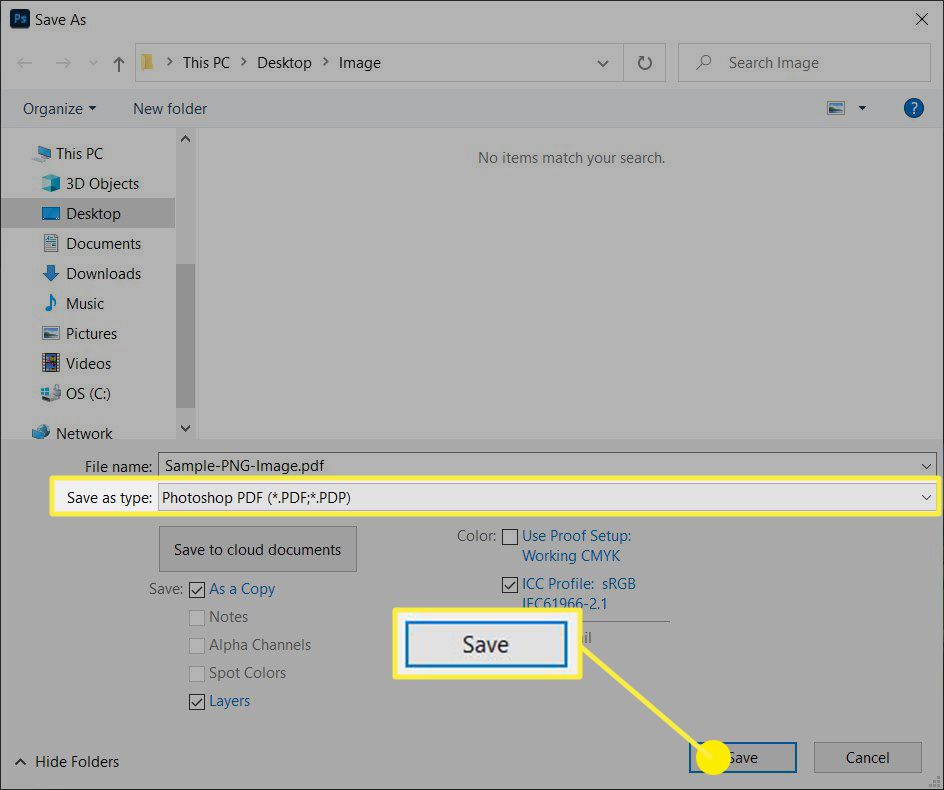Open Music in the sidebar
The height and width of the screenshot is (790, 944).
(84, 304)
